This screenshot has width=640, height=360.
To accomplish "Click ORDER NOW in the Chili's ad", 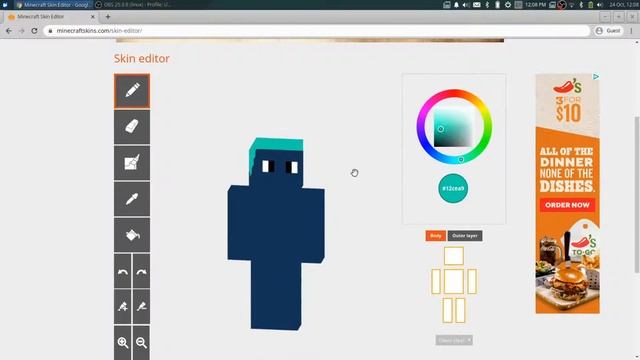I will point(567,205).
